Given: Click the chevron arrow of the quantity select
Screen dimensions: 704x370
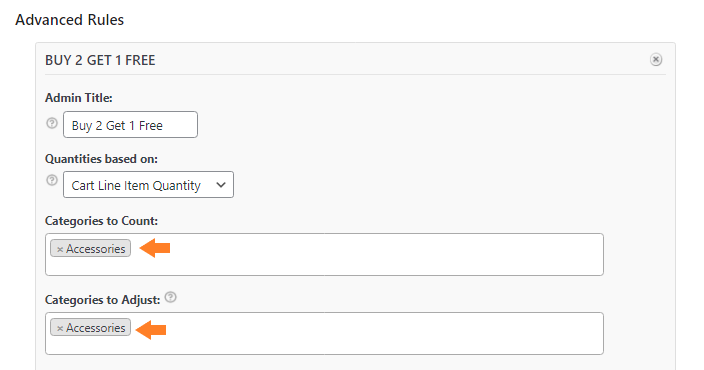Looking at the screenshot, I should (220, 185).
